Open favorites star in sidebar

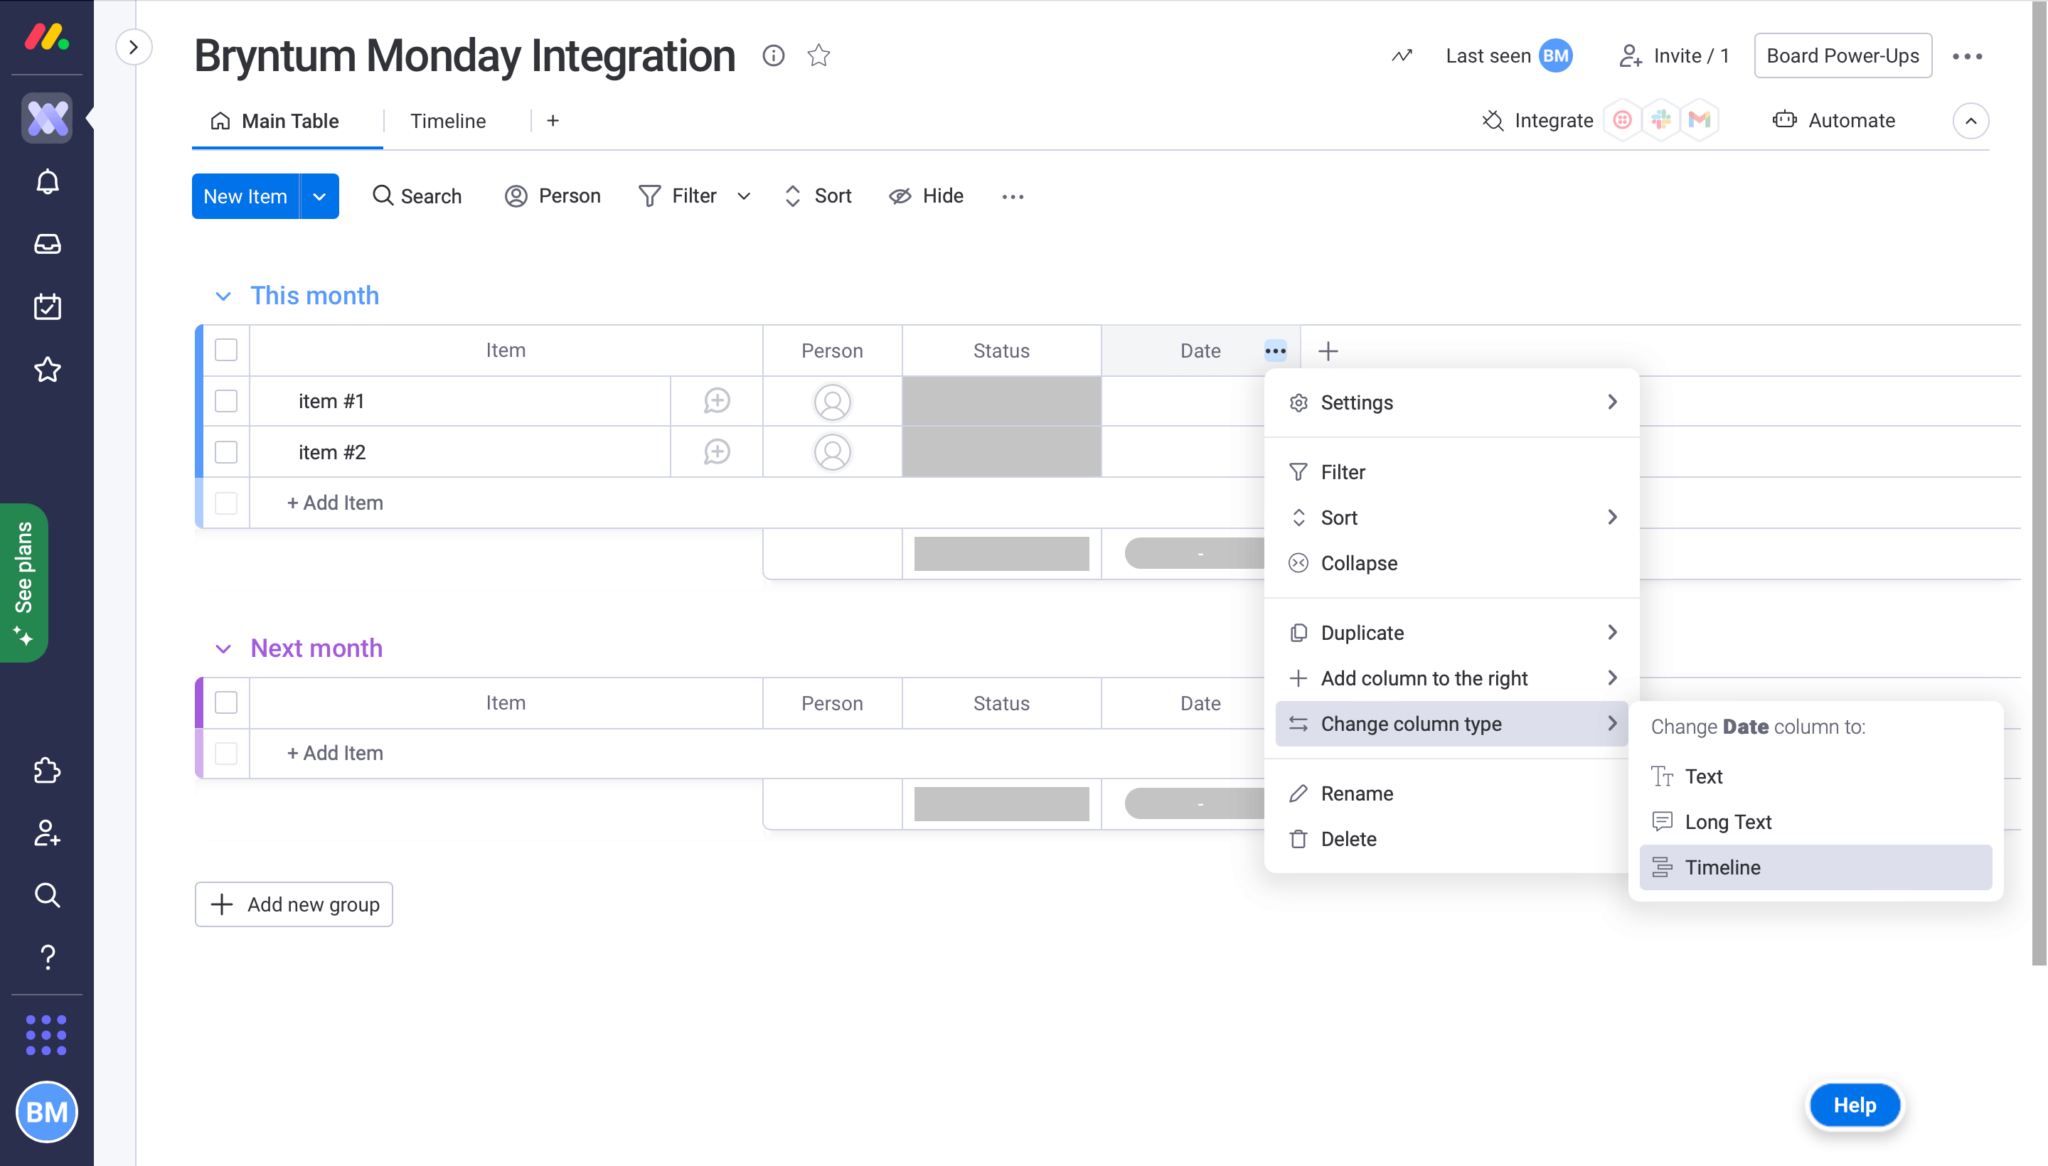point(47,370)
